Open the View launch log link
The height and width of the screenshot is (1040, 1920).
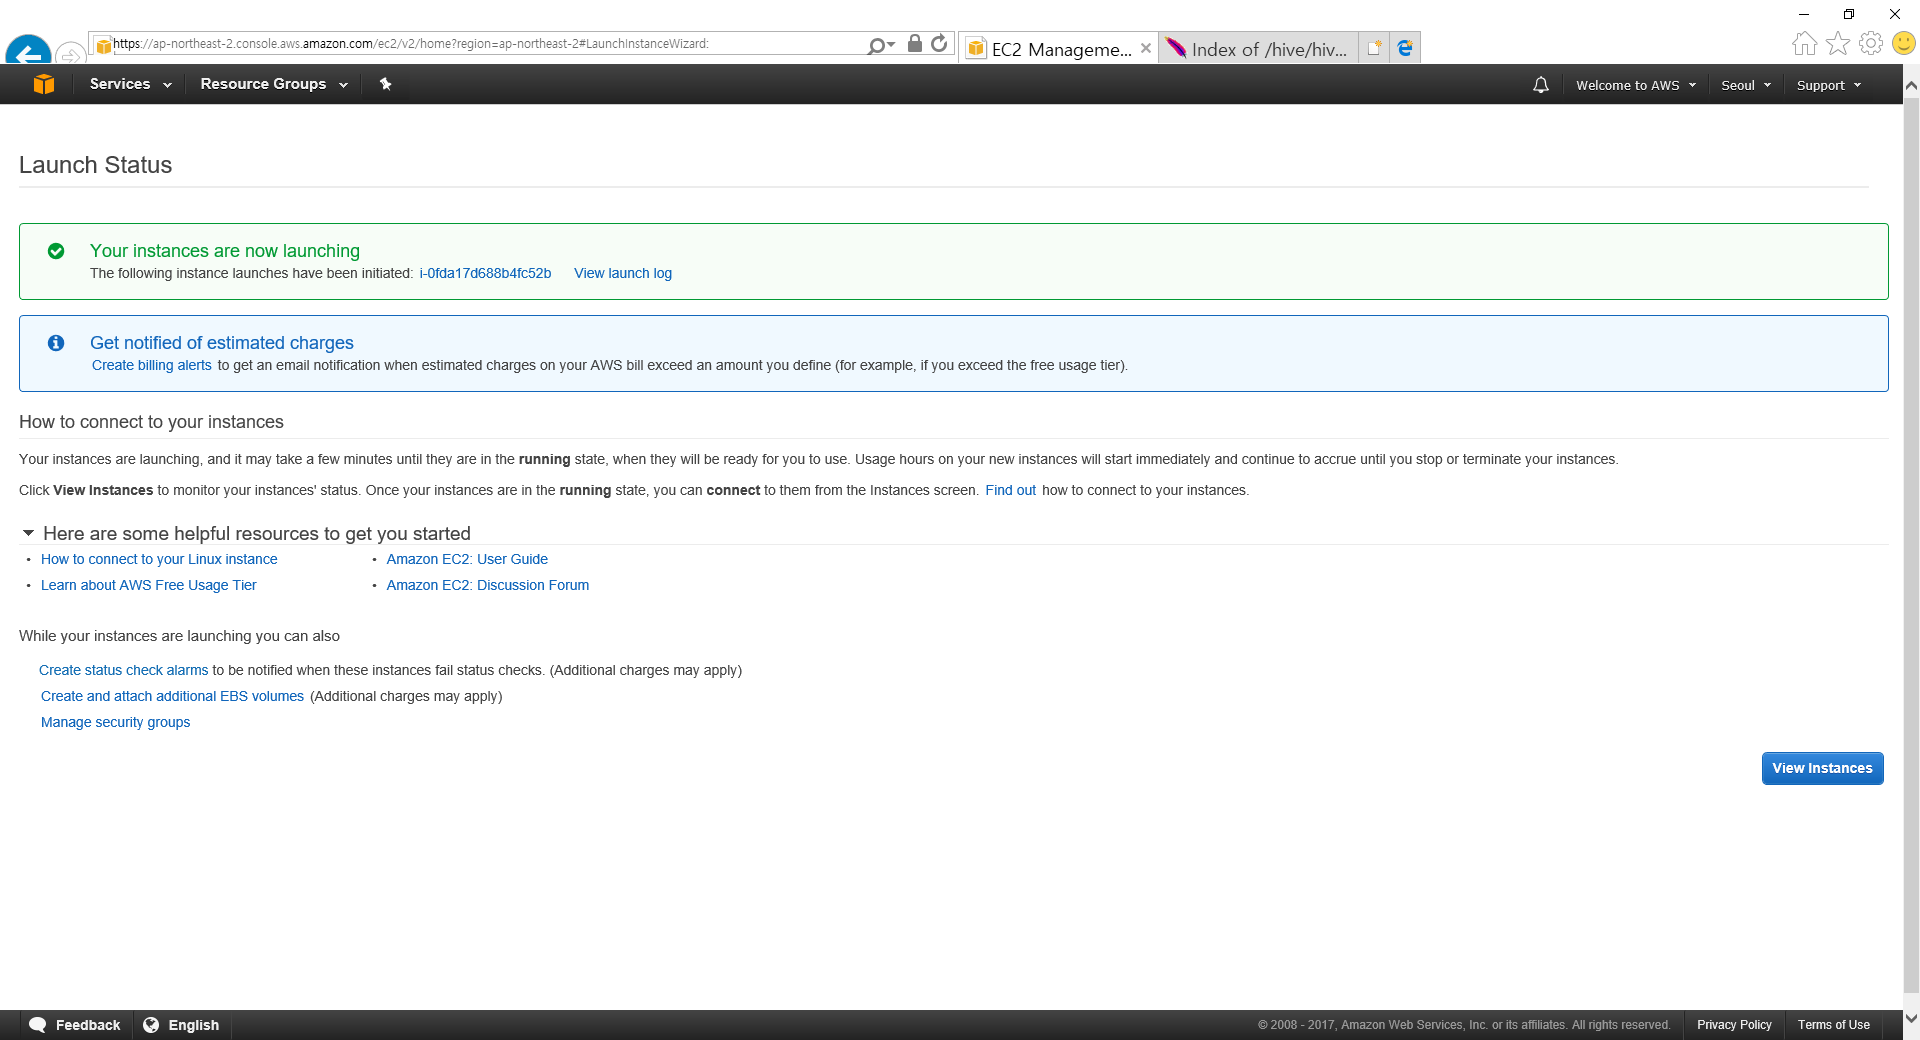pyautogui.click(x=623, y=273)
